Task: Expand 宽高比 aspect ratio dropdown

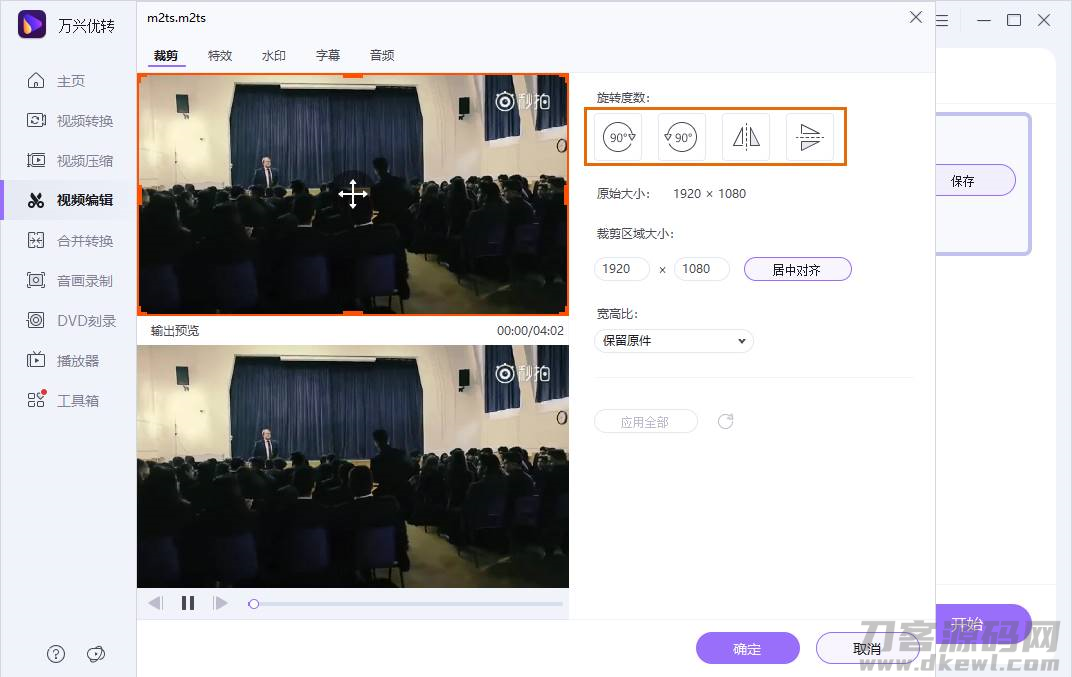Action: coord(674,341)
